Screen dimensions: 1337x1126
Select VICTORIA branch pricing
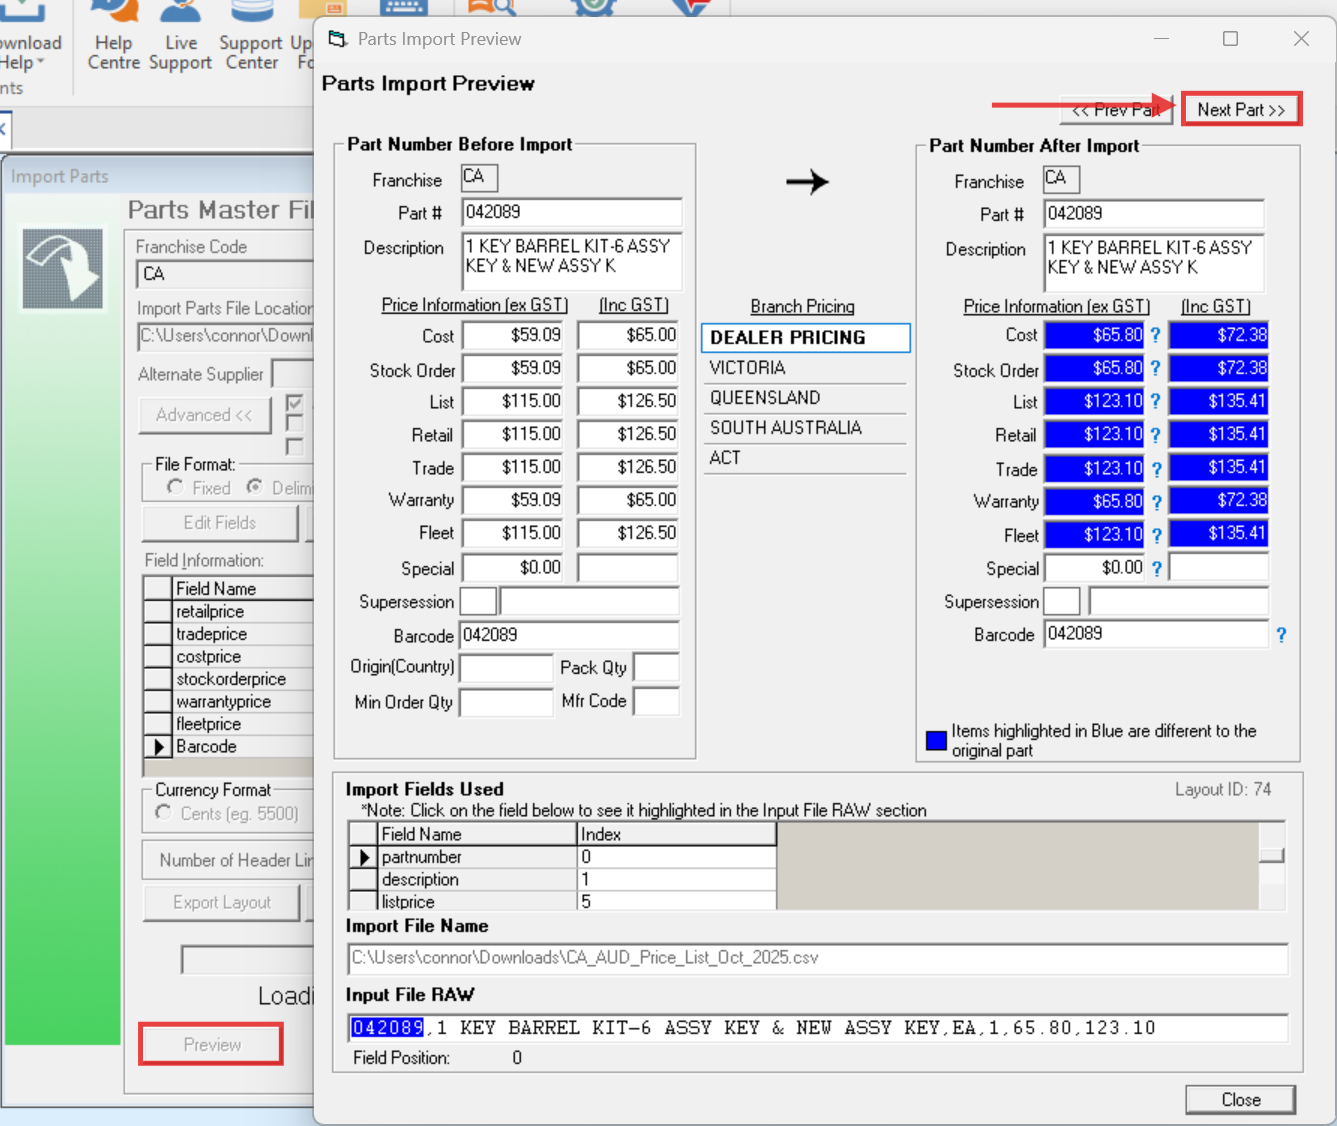point(806,368)
